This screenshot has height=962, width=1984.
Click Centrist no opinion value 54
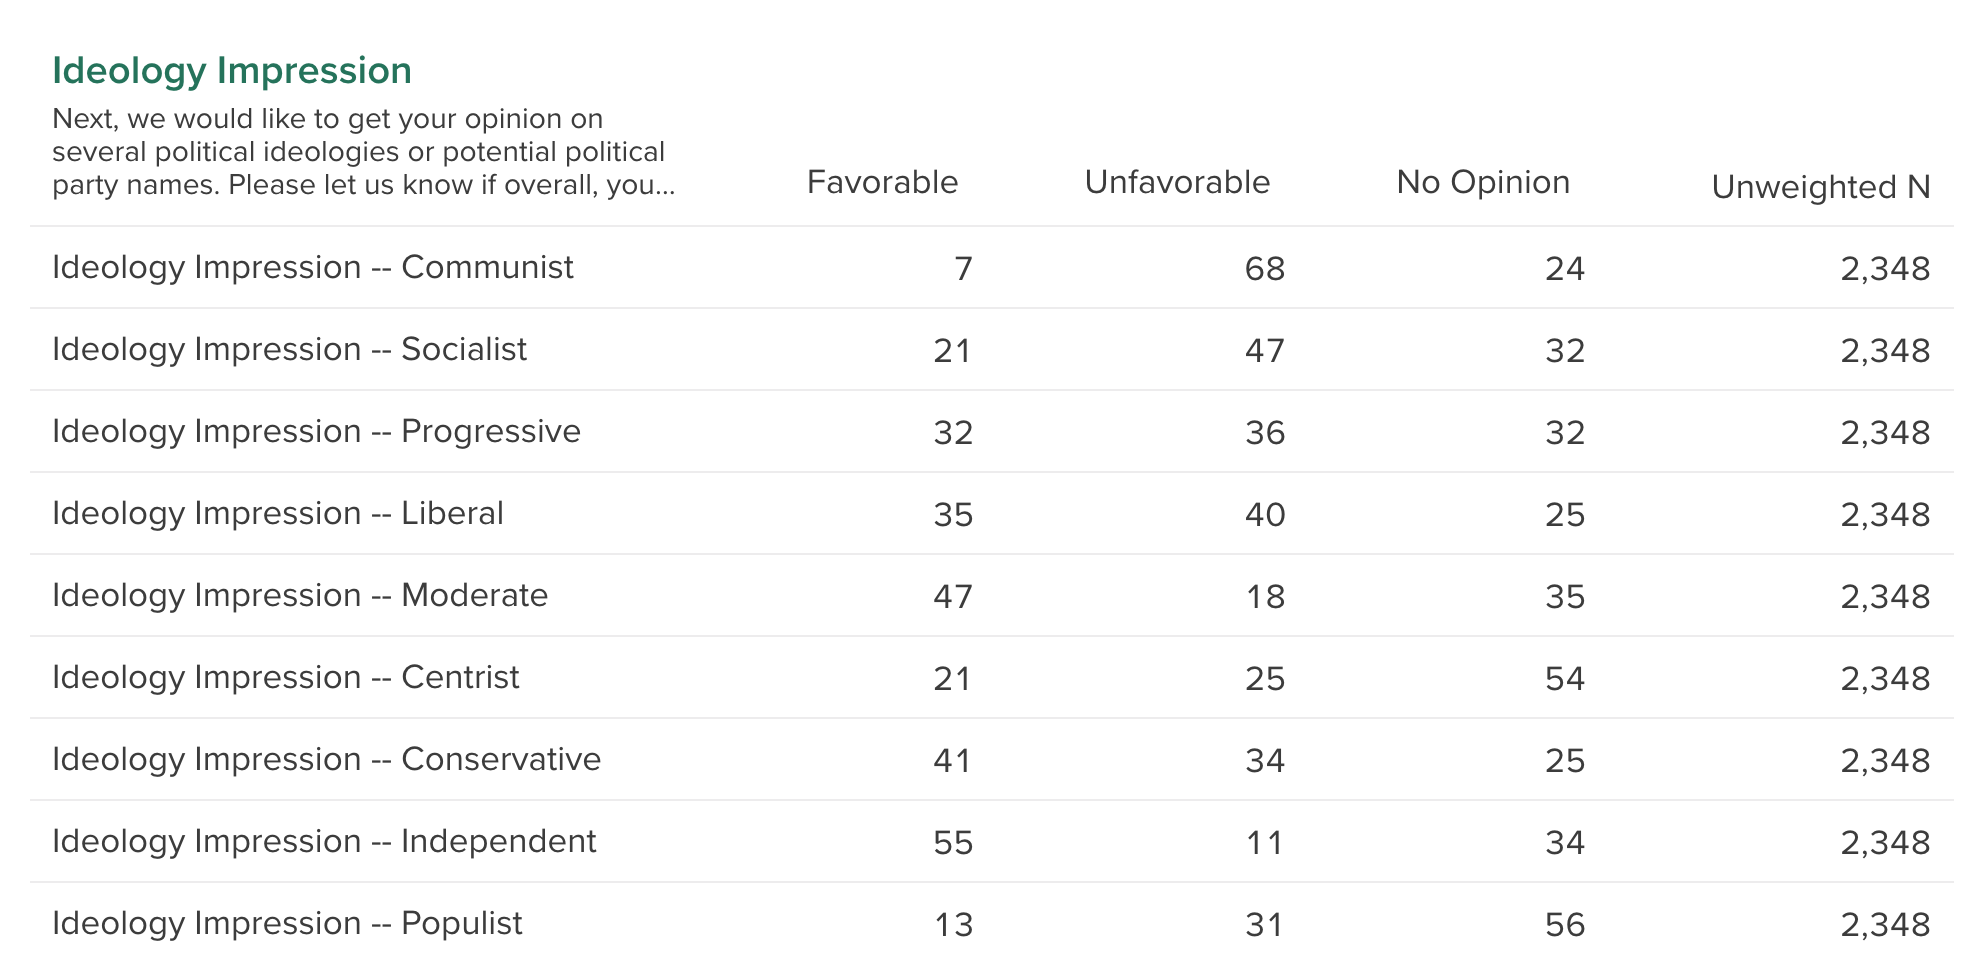point(1564,679)
